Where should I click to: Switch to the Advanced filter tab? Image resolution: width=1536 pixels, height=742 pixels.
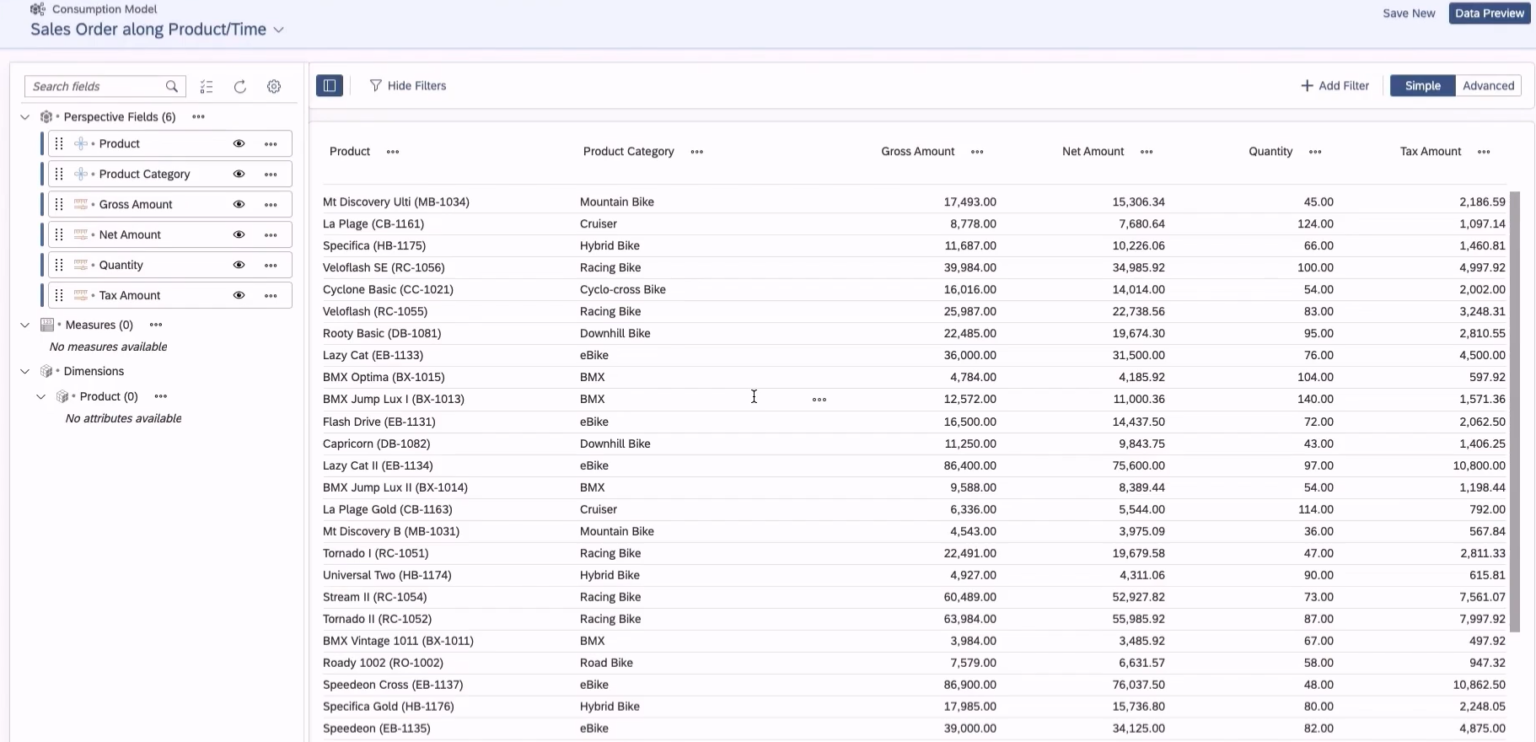(x=1487, y=85)
